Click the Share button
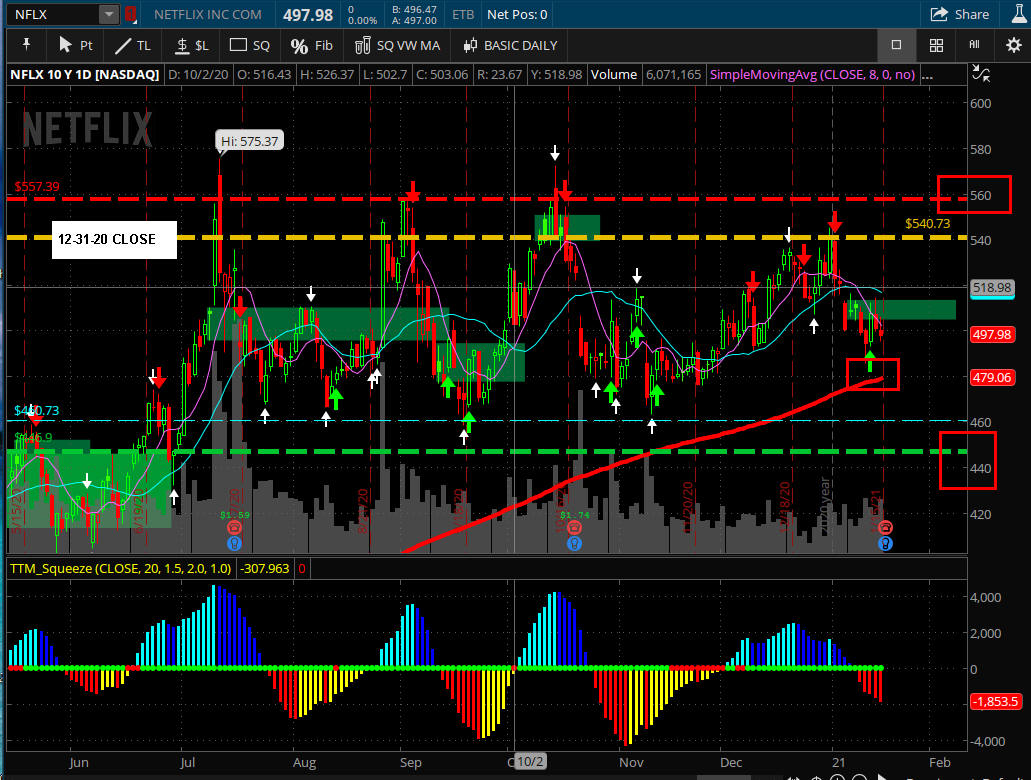Viewport: 1031px width, 780px height. click(x=960, y=14)
